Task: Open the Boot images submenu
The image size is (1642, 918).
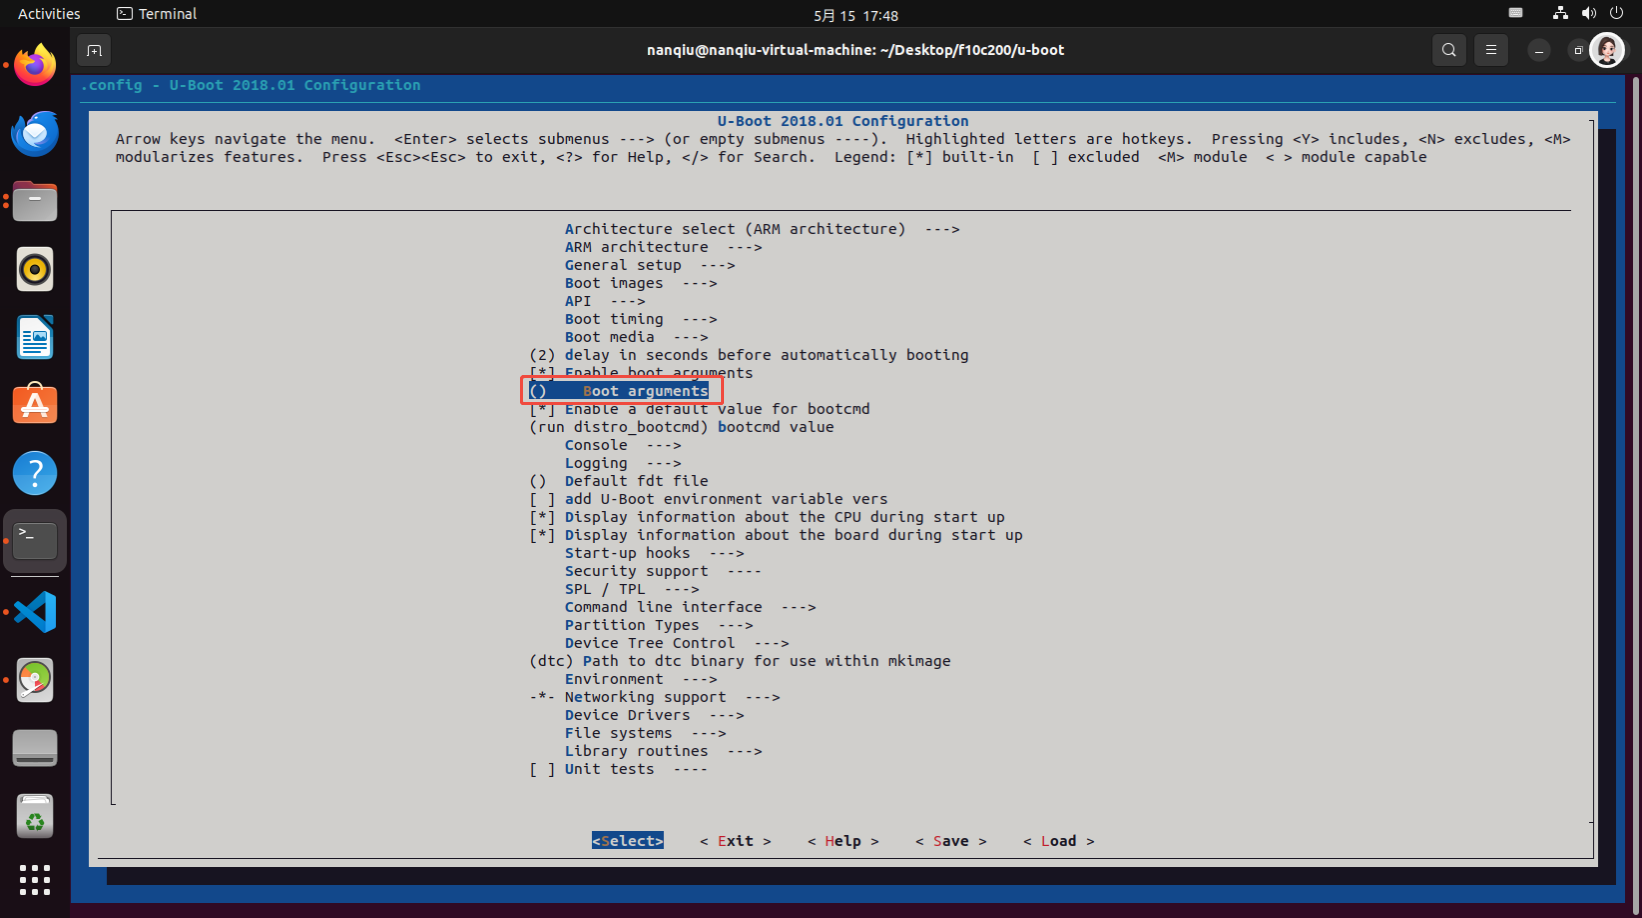Action: coord(641,283)
